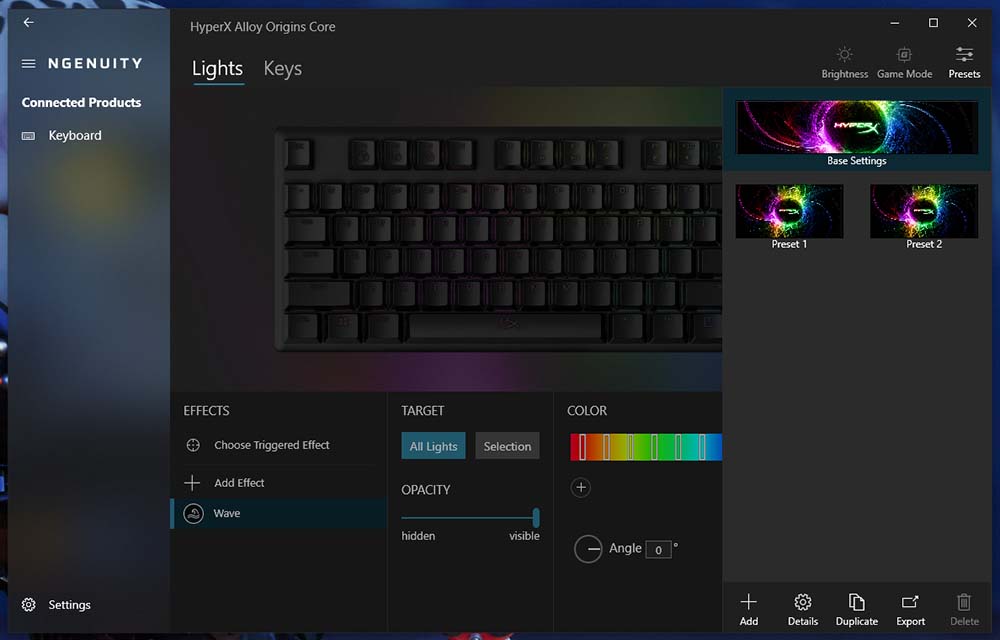Switch target to Selection

pos(507,446)
